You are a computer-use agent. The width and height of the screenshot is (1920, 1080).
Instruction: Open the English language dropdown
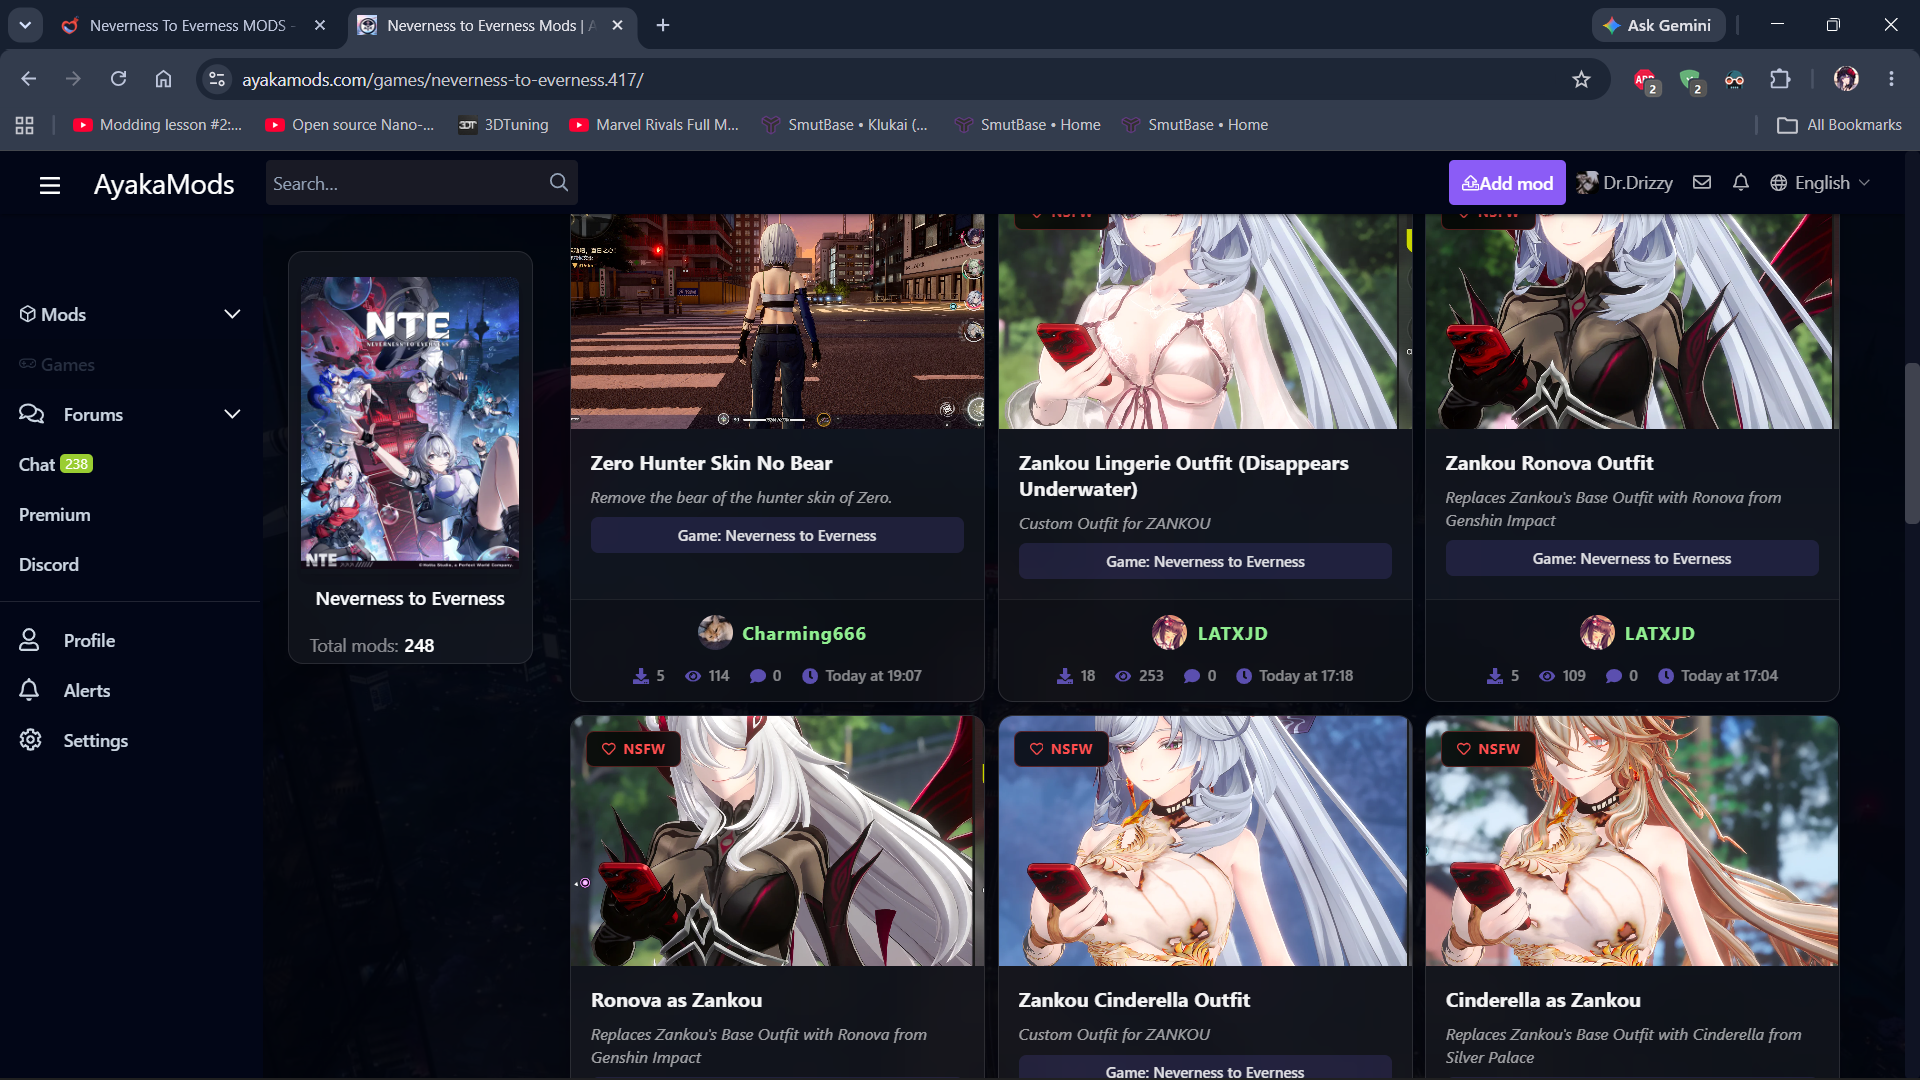pyautogui.click(x=1821, y=183)
